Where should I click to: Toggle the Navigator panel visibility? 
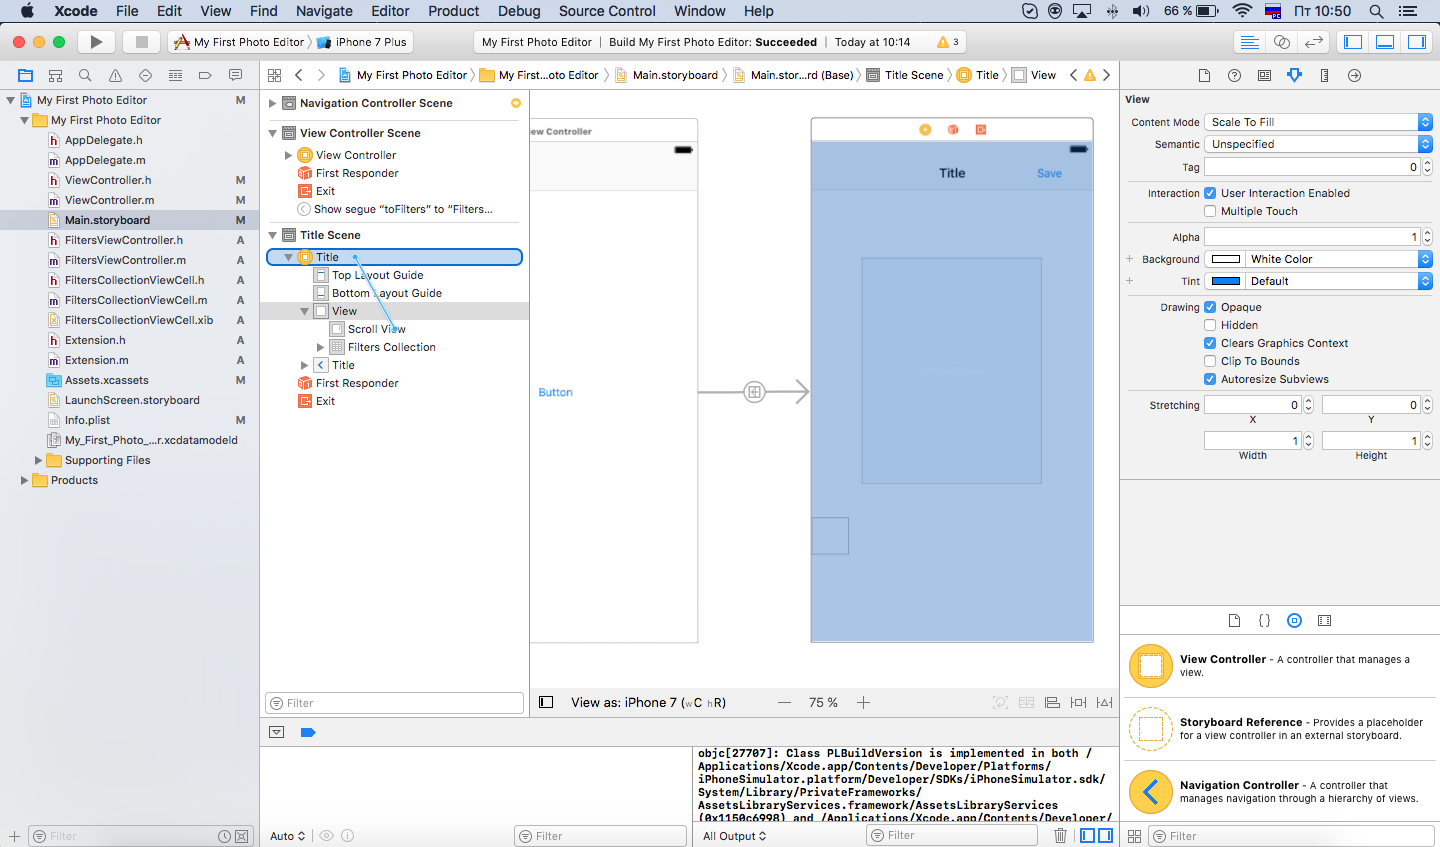(1353, 42)
